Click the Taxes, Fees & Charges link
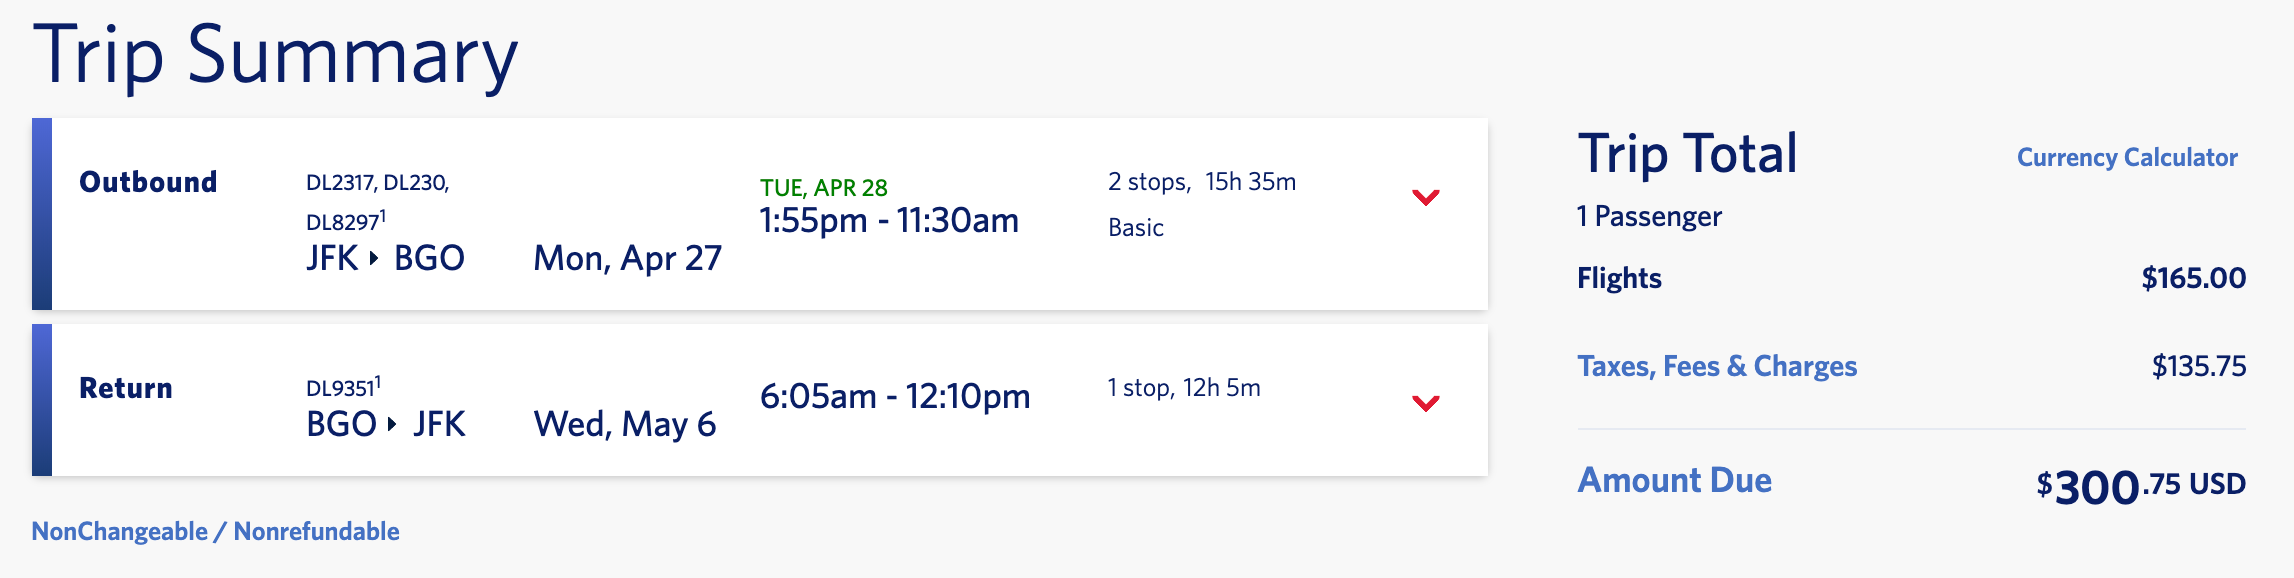The width and height of the screenshot is (2294, 578). pyautogui.click(x=1716, y=366)
